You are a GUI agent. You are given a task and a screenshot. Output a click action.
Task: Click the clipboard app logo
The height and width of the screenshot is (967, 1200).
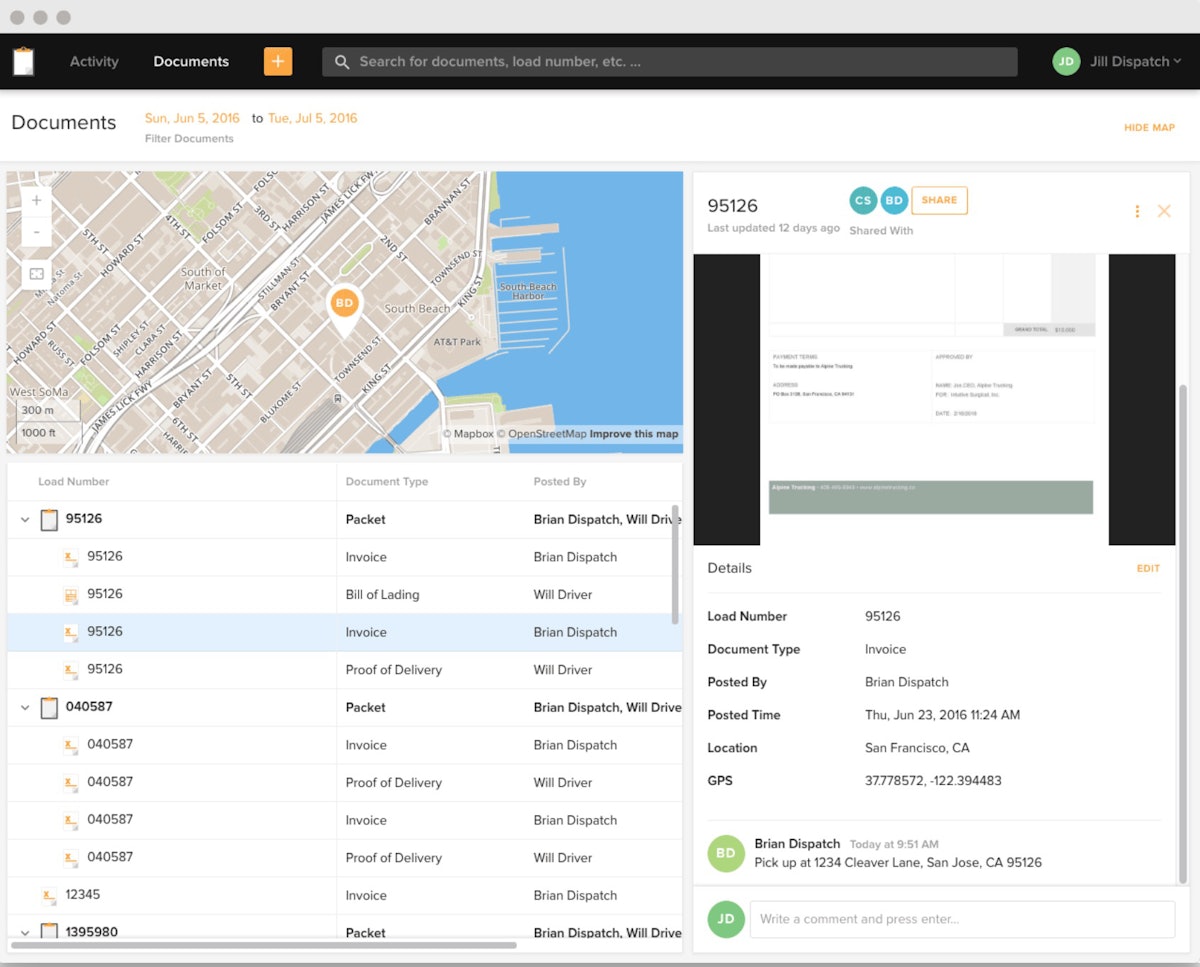tap(23, 61)
